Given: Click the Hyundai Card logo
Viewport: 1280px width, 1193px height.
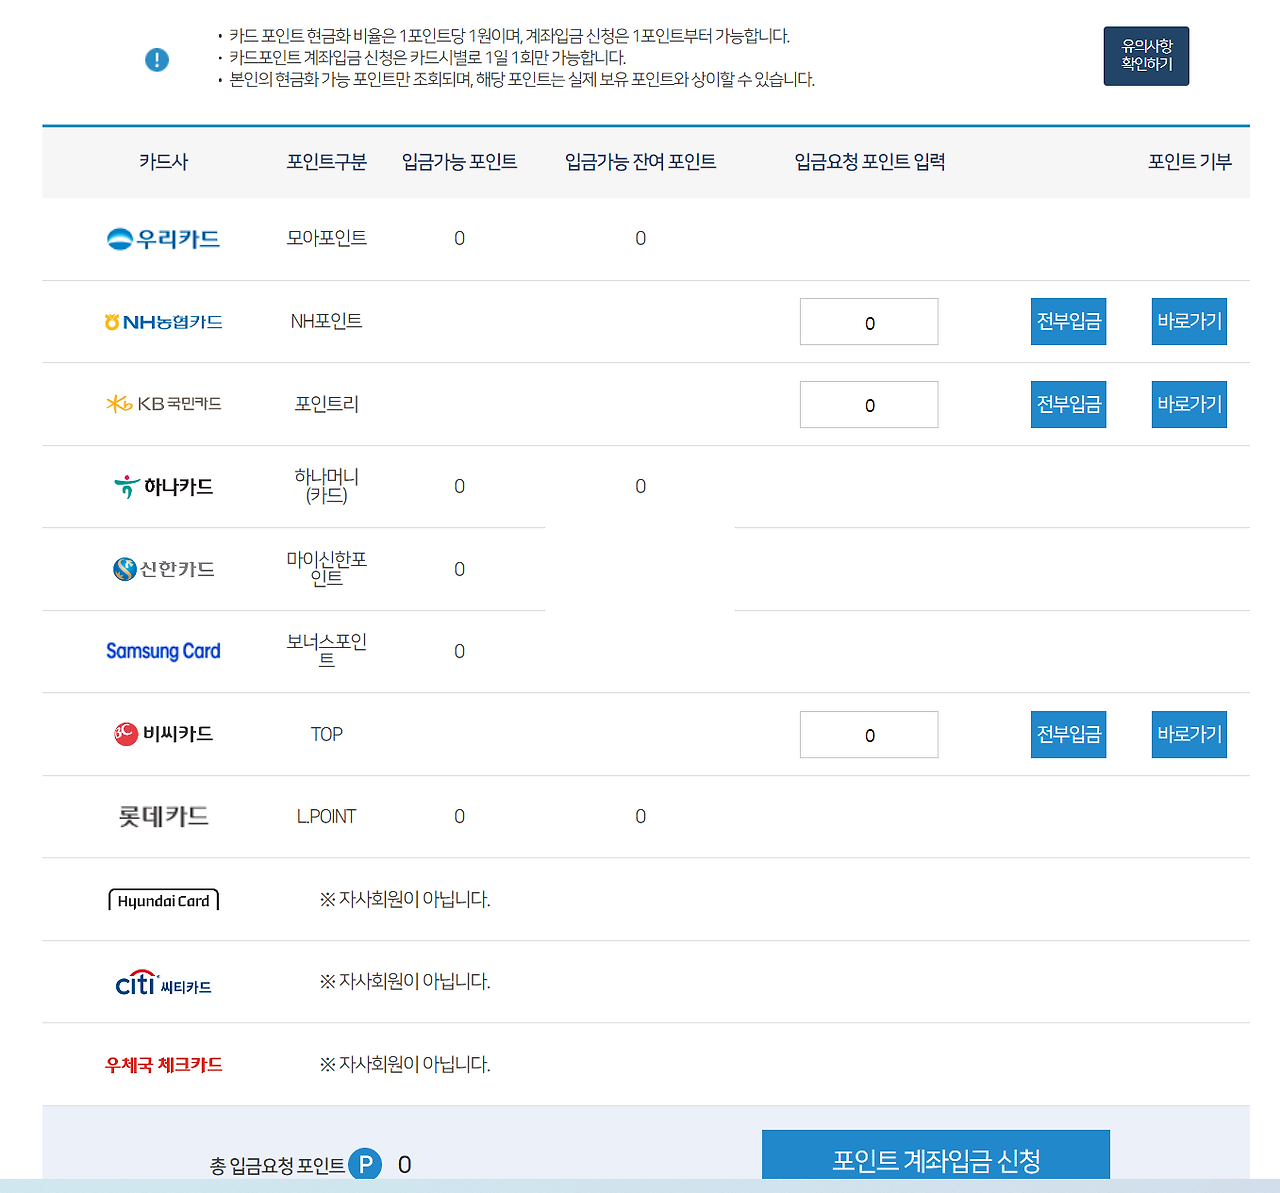Looking at the screenshot, I should [x=163, y=900].
